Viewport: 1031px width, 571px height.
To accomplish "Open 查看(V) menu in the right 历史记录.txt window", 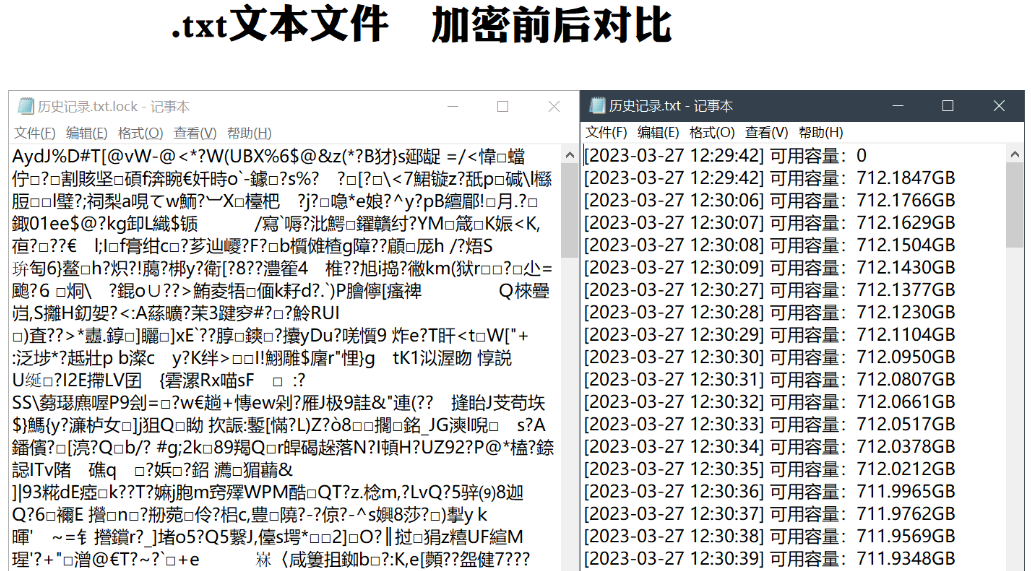I will [766, 132].
